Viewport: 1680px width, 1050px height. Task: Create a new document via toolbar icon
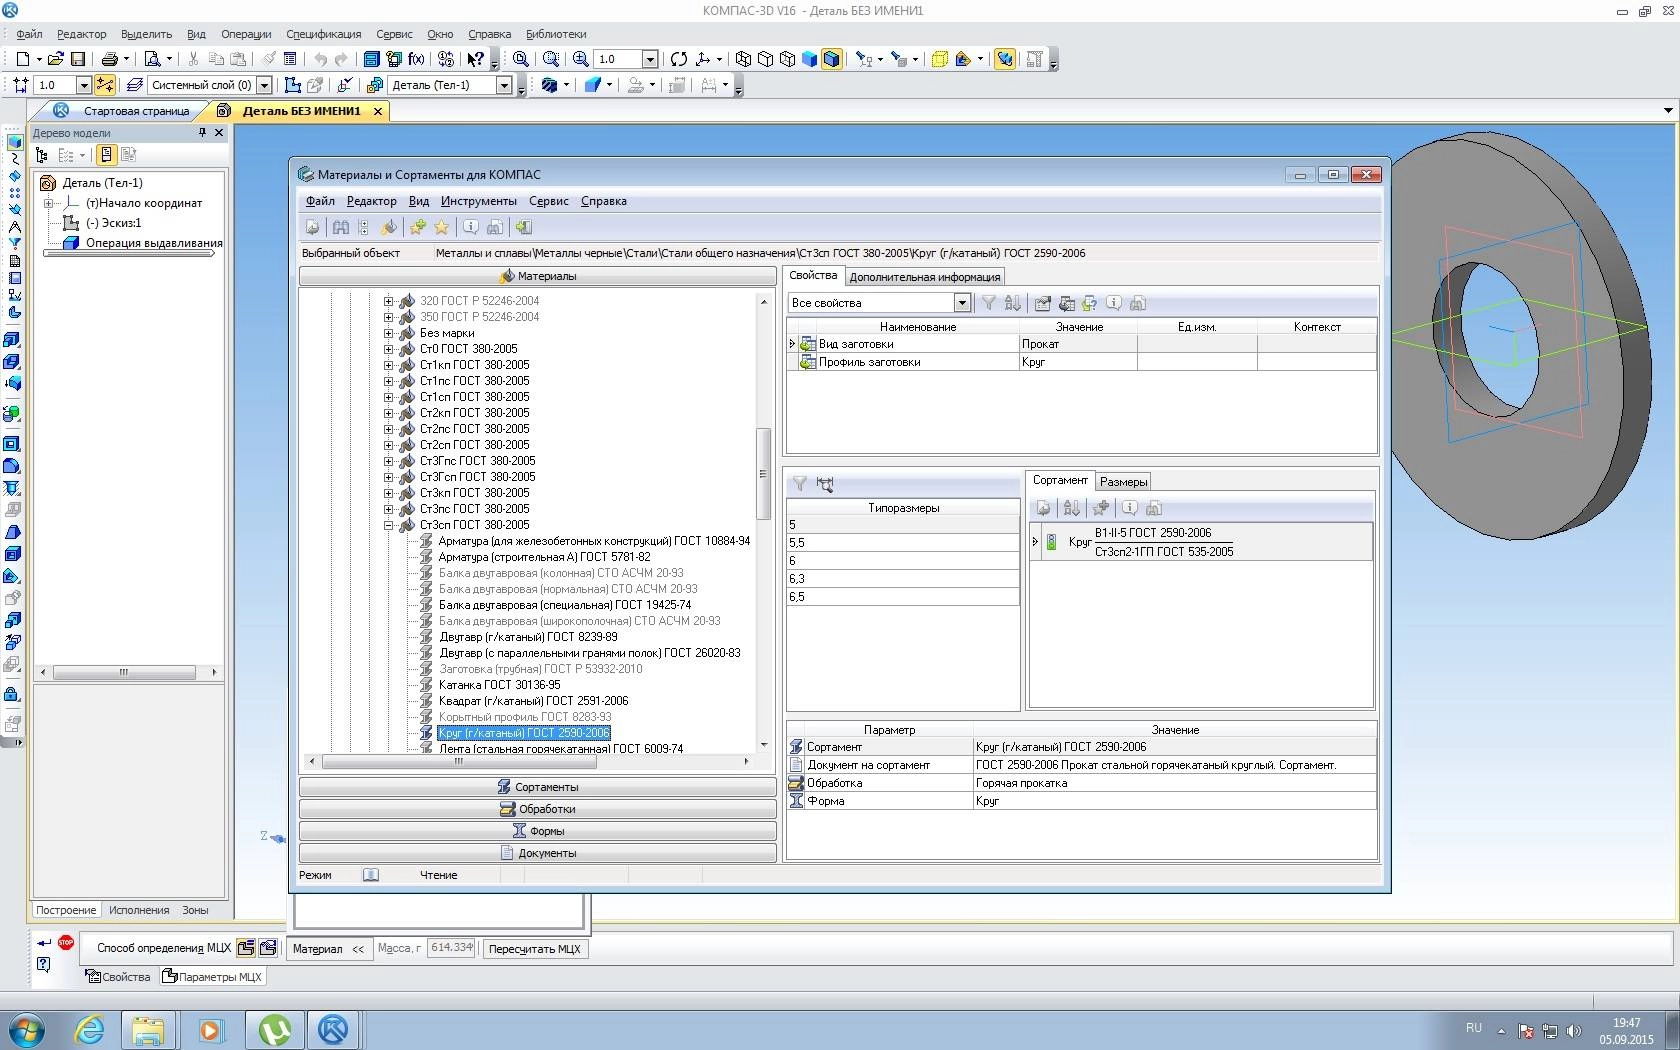point(22,59)
